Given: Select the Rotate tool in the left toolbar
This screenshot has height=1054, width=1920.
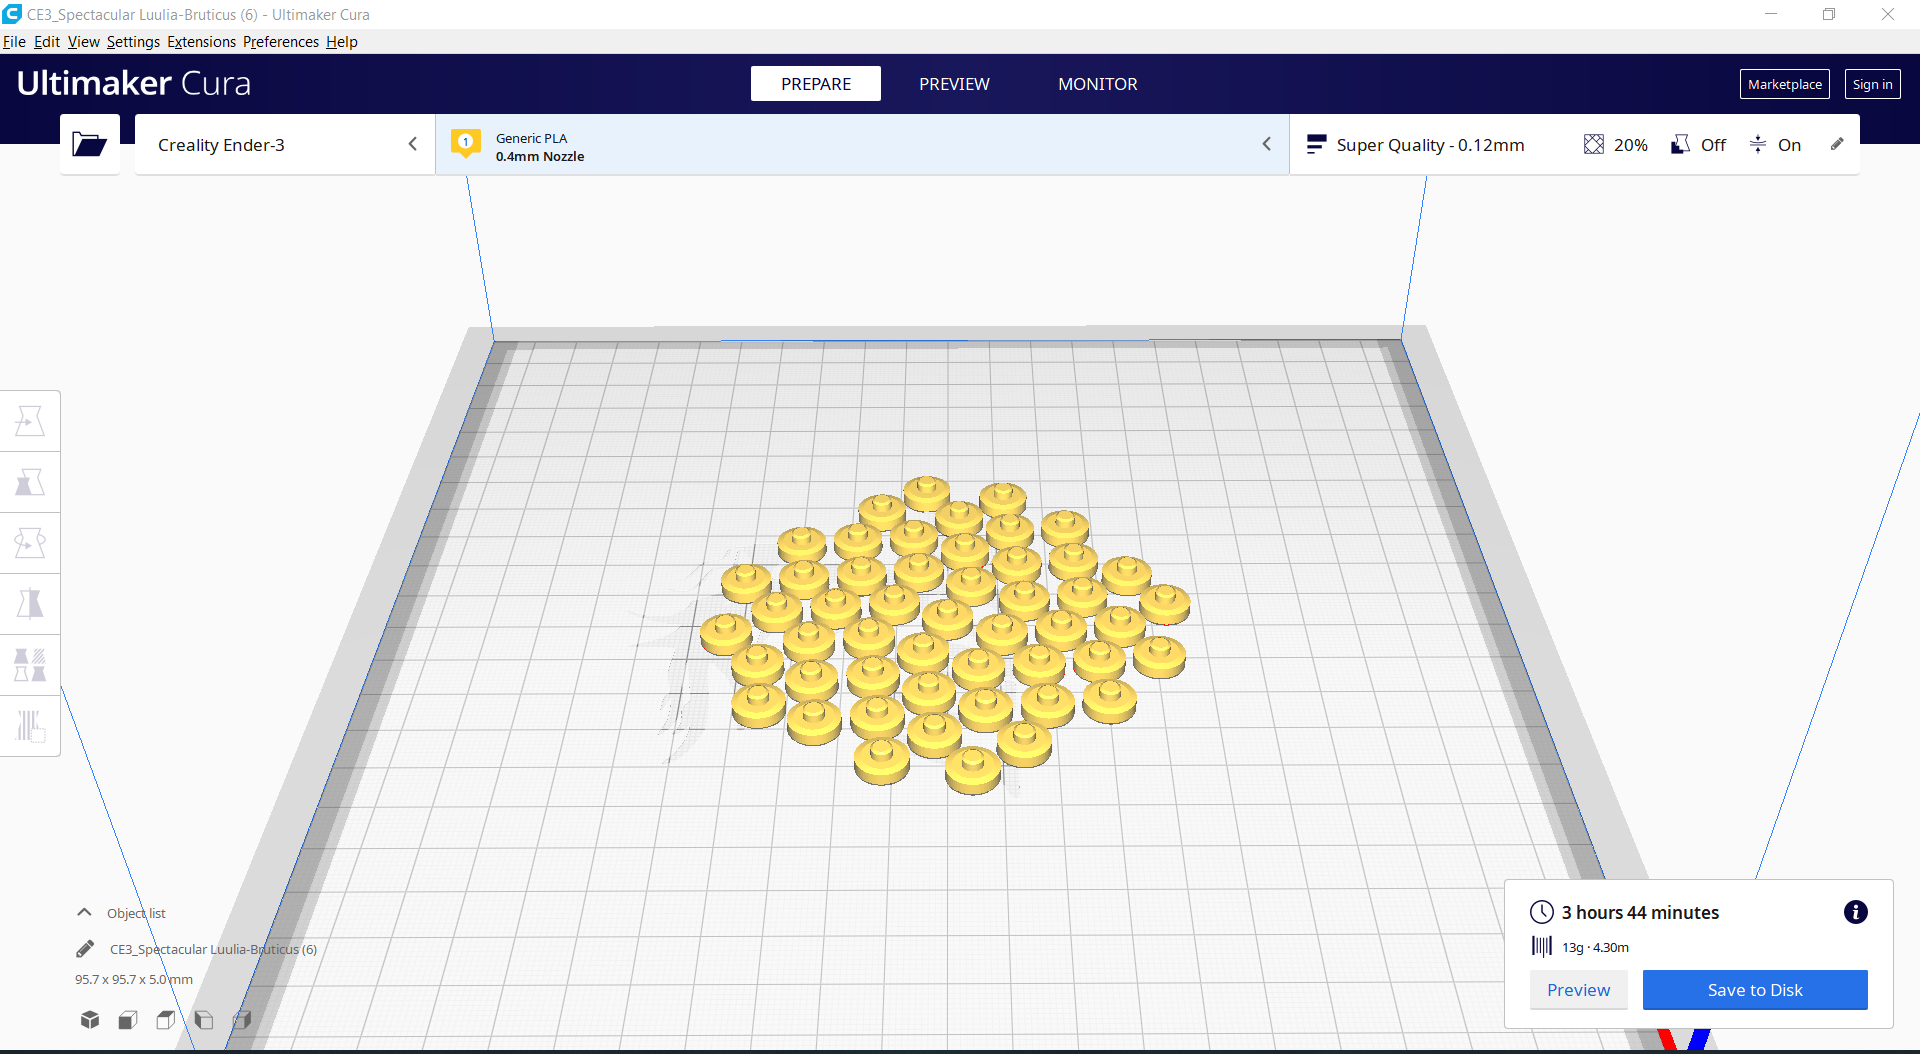Looking at the screenshot, I should 30,543.
